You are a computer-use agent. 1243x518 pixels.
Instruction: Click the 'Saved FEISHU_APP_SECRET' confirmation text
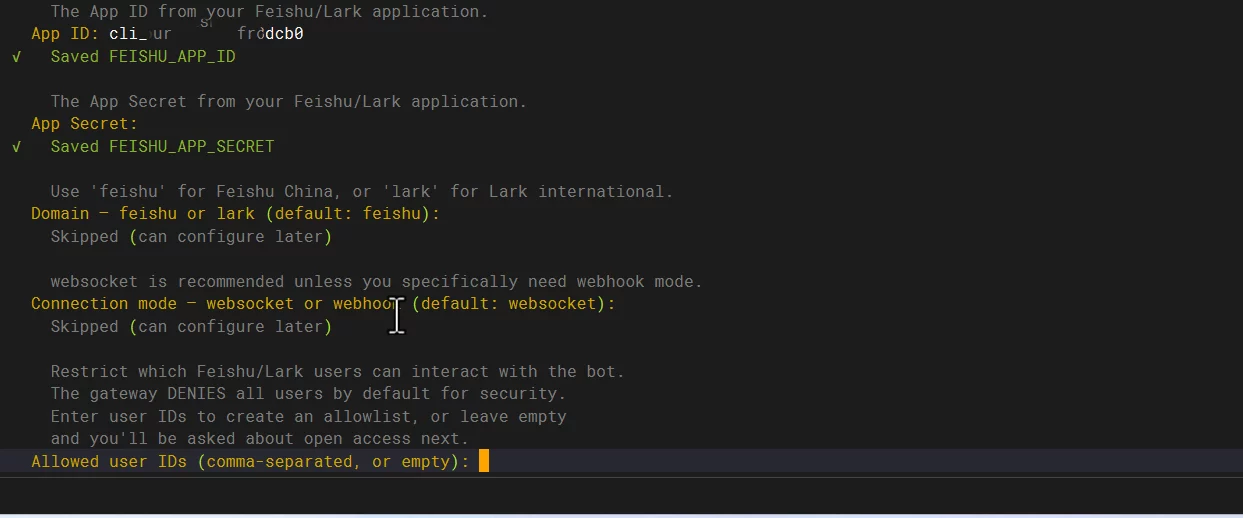coord(162,147)
